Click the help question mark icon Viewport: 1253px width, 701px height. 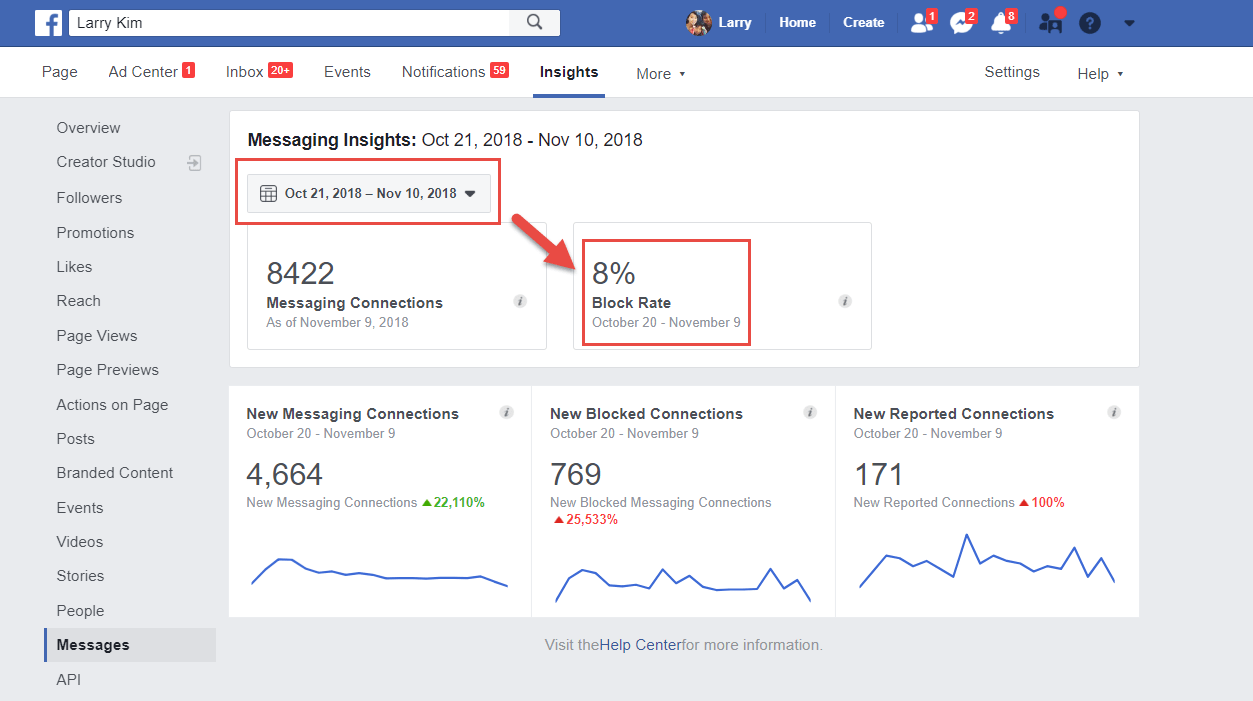1090,22
